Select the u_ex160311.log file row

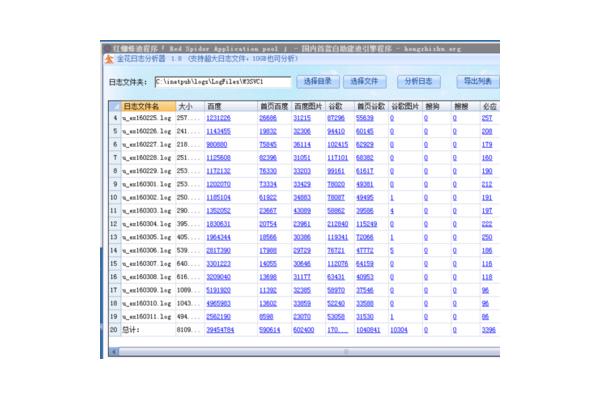point(147,316)
